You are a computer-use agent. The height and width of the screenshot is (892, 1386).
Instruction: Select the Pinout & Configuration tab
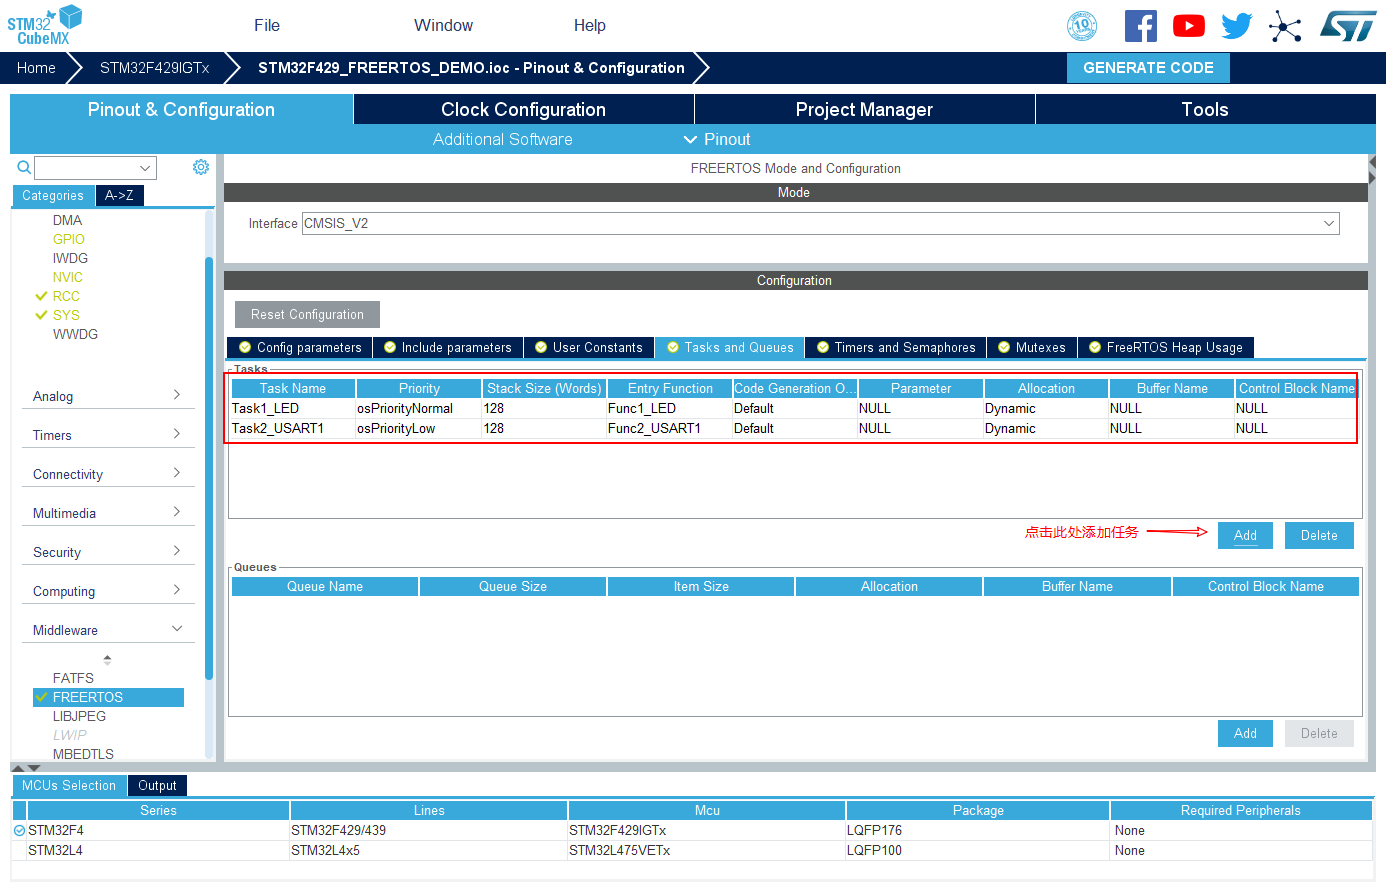(181, 109)
